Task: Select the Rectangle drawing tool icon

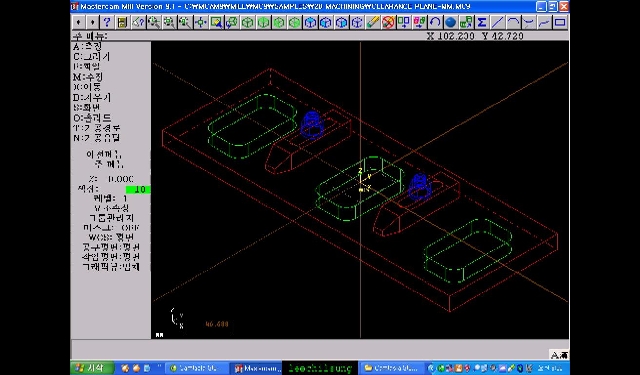Action: point(560,22)
